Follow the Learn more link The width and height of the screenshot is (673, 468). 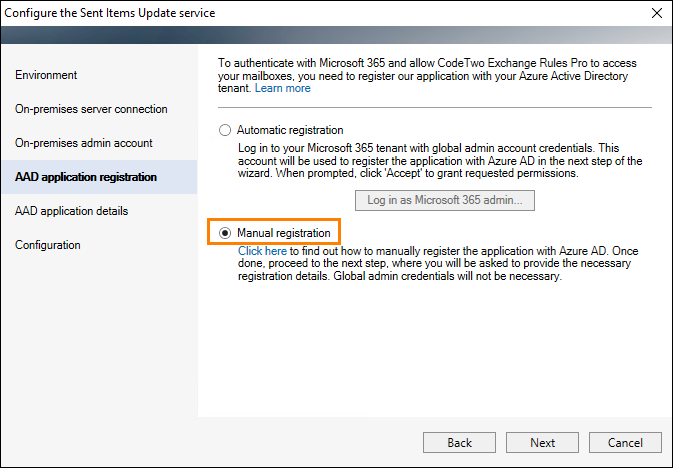[x=282, y=88]
